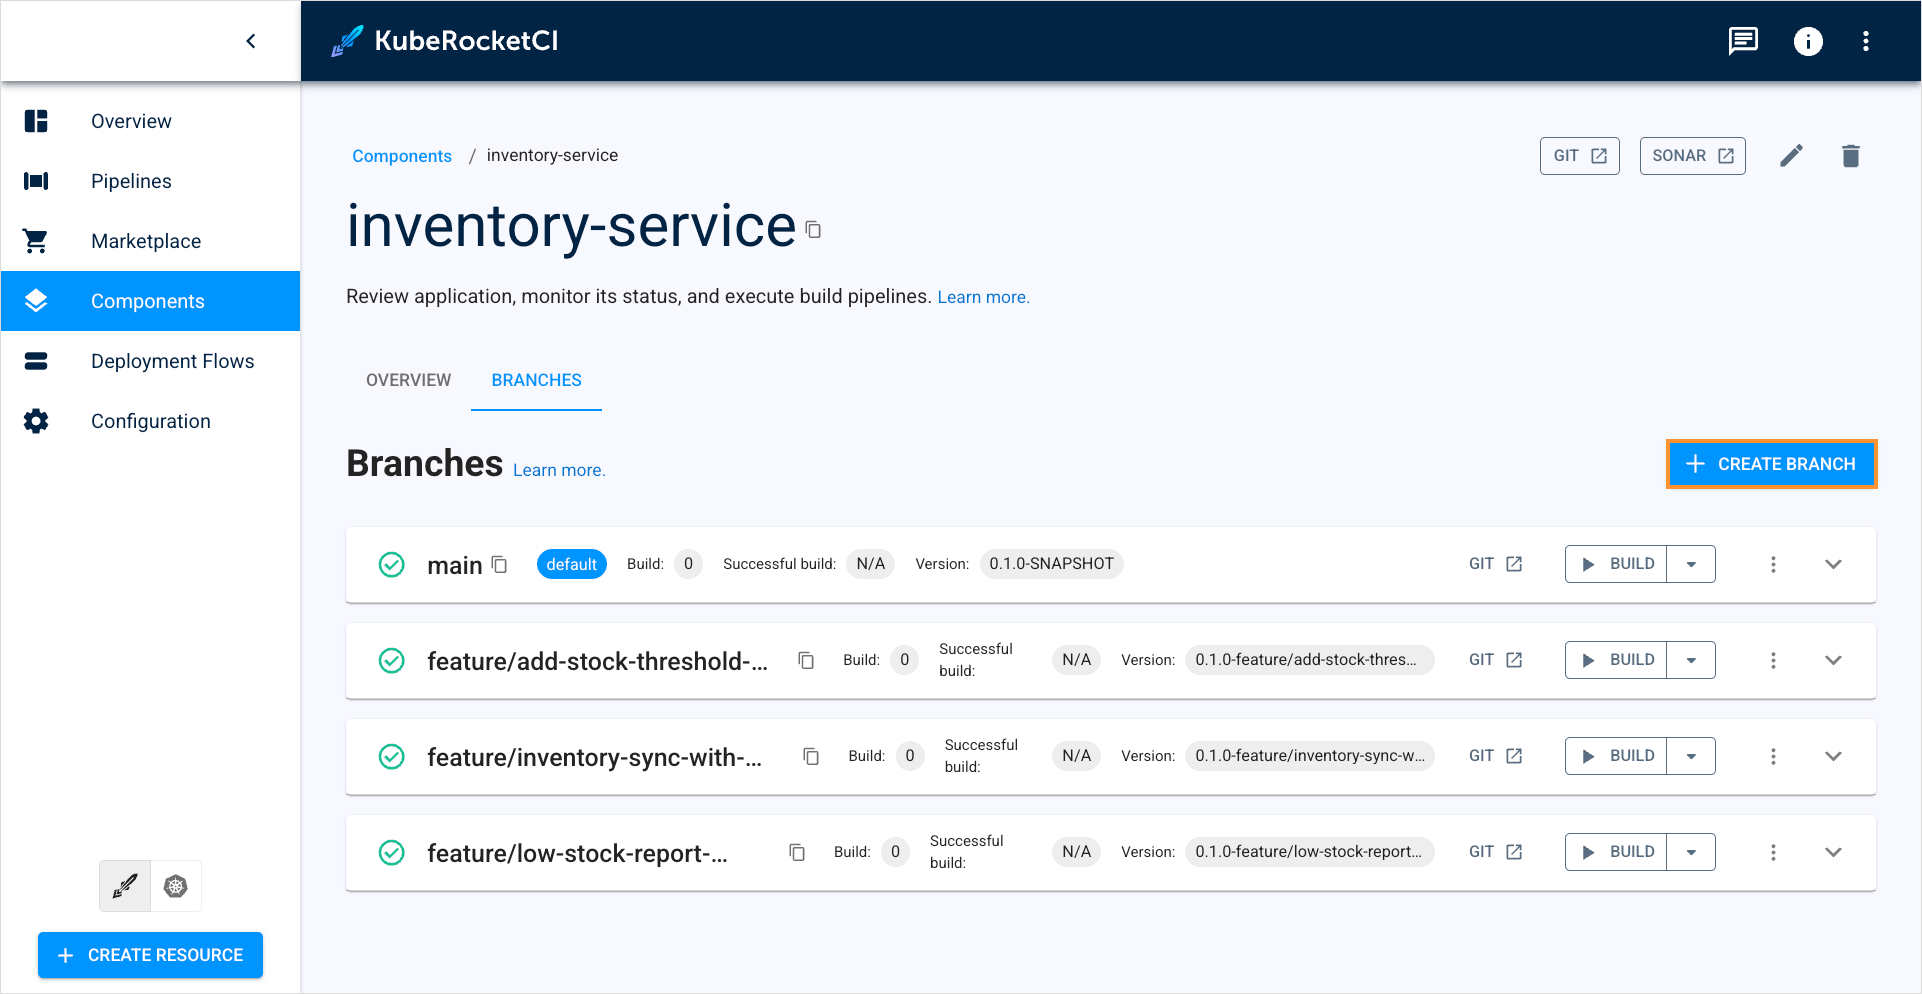Open build dropdown for feature/inventory-sync branch

[x=1691, y=756]
